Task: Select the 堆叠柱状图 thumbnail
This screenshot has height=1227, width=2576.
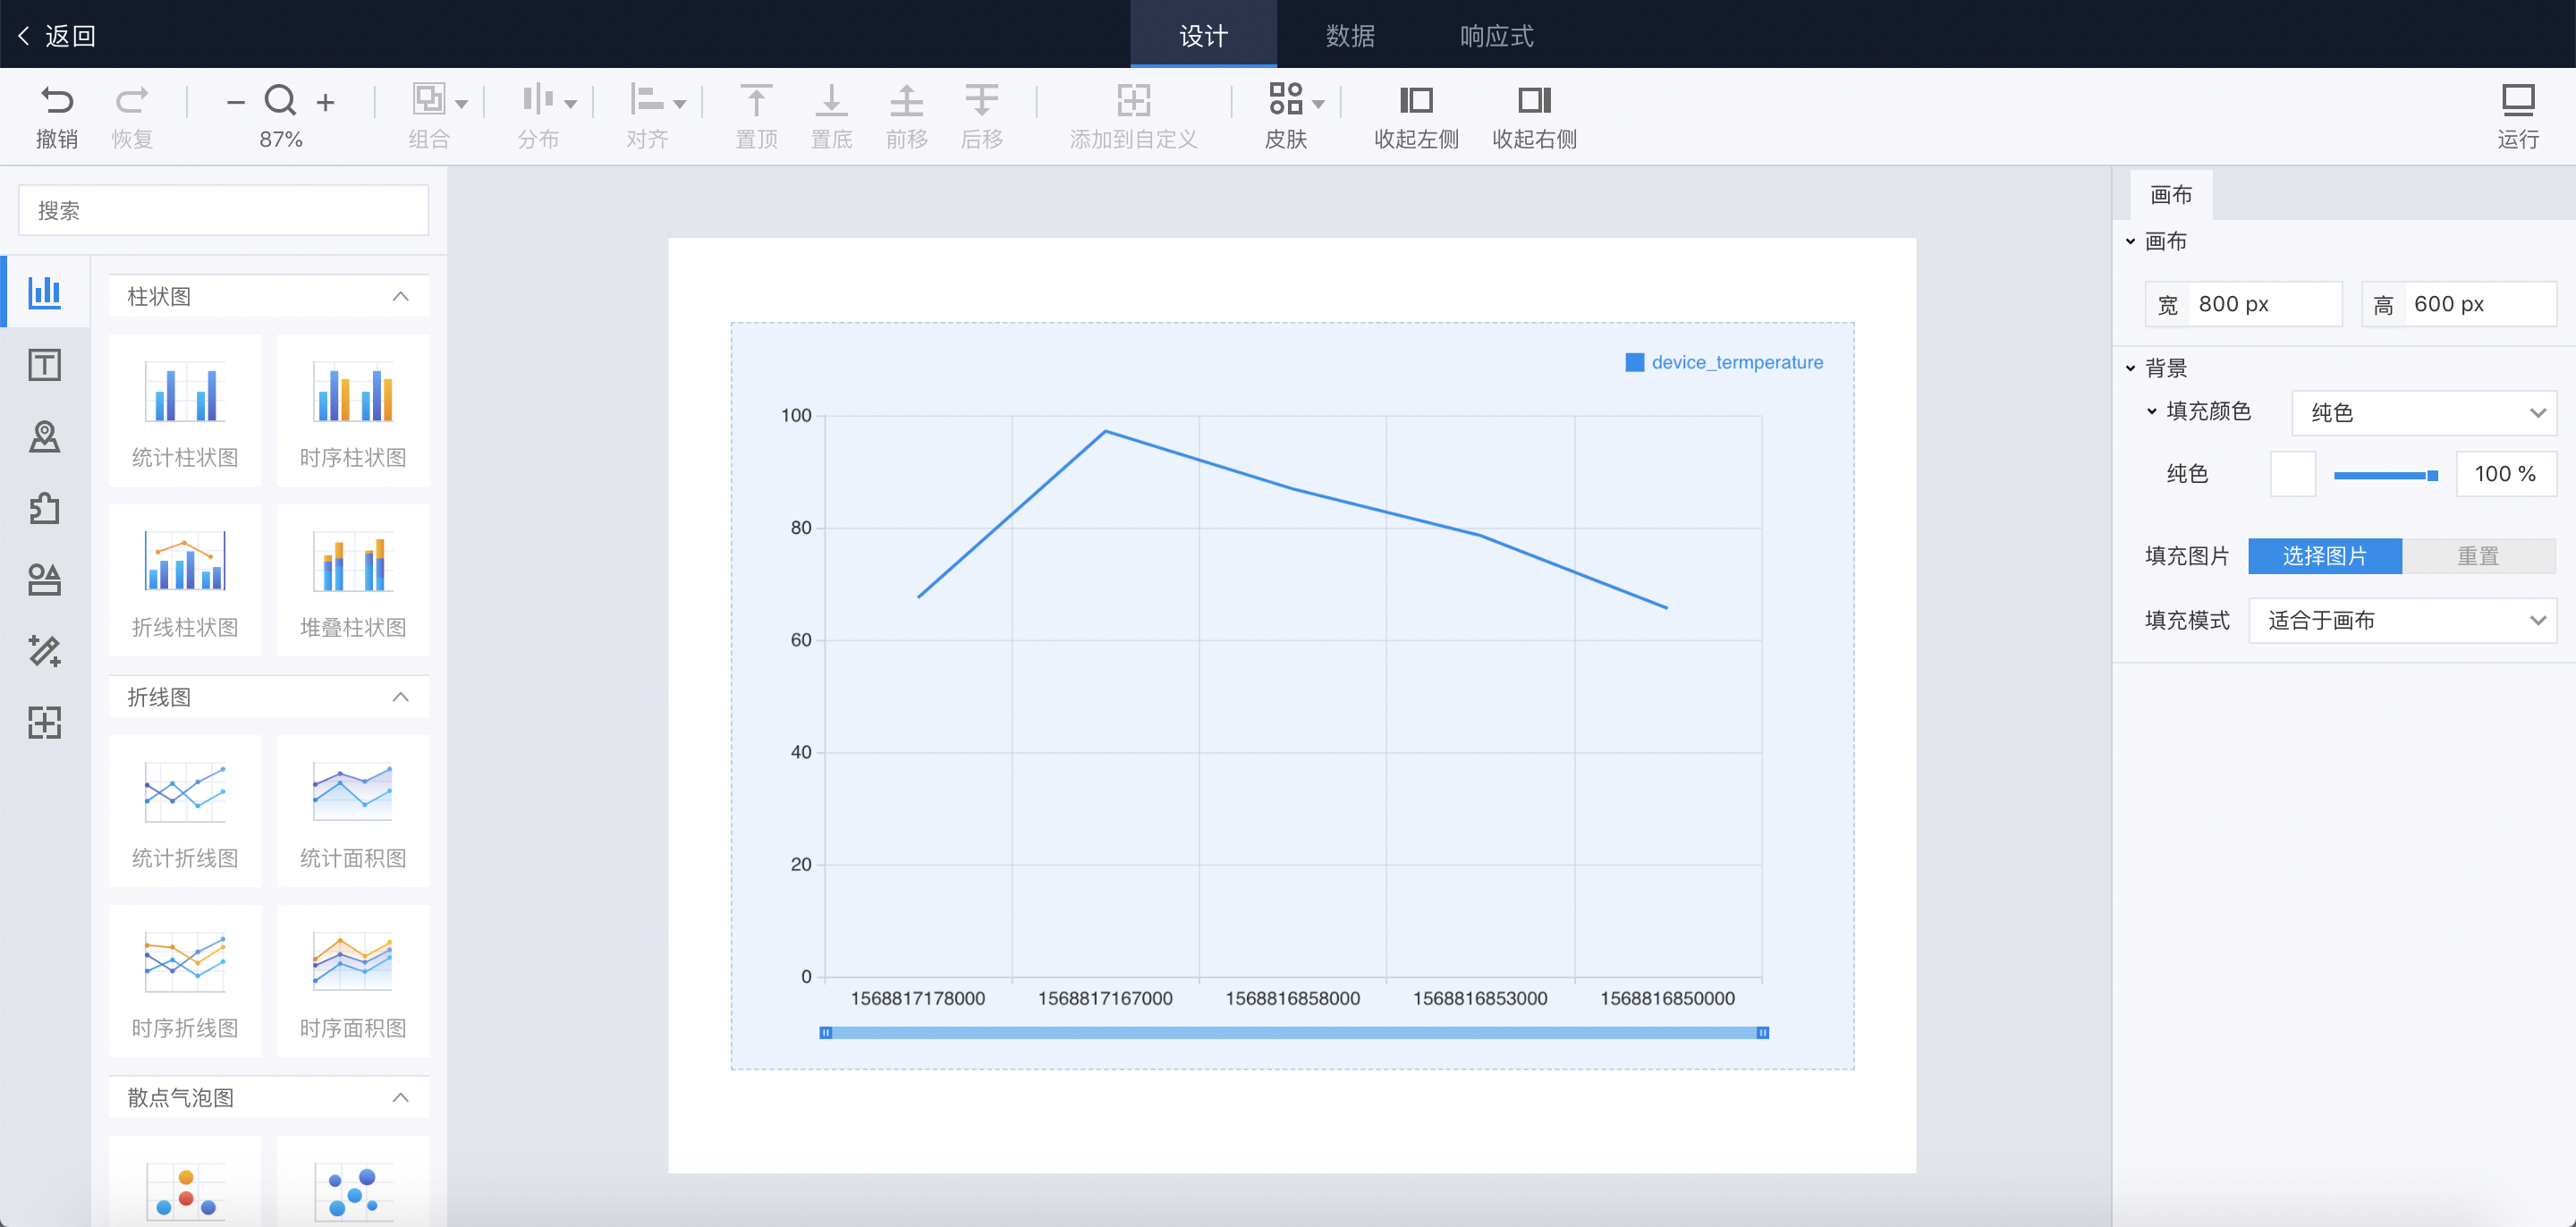Action: point(353,581)
